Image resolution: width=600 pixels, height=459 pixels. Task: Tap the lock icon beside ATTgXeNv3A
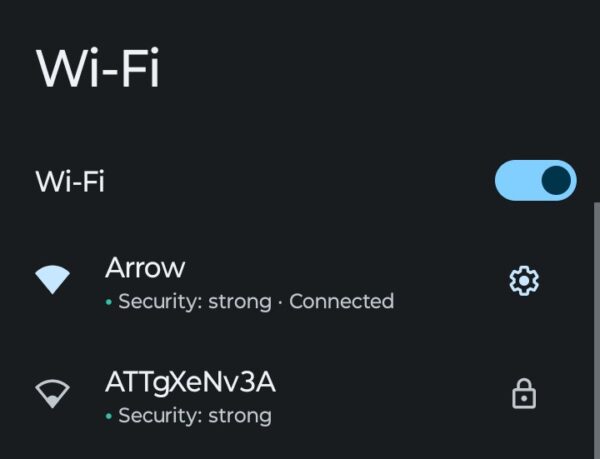(x=524, y=396)
